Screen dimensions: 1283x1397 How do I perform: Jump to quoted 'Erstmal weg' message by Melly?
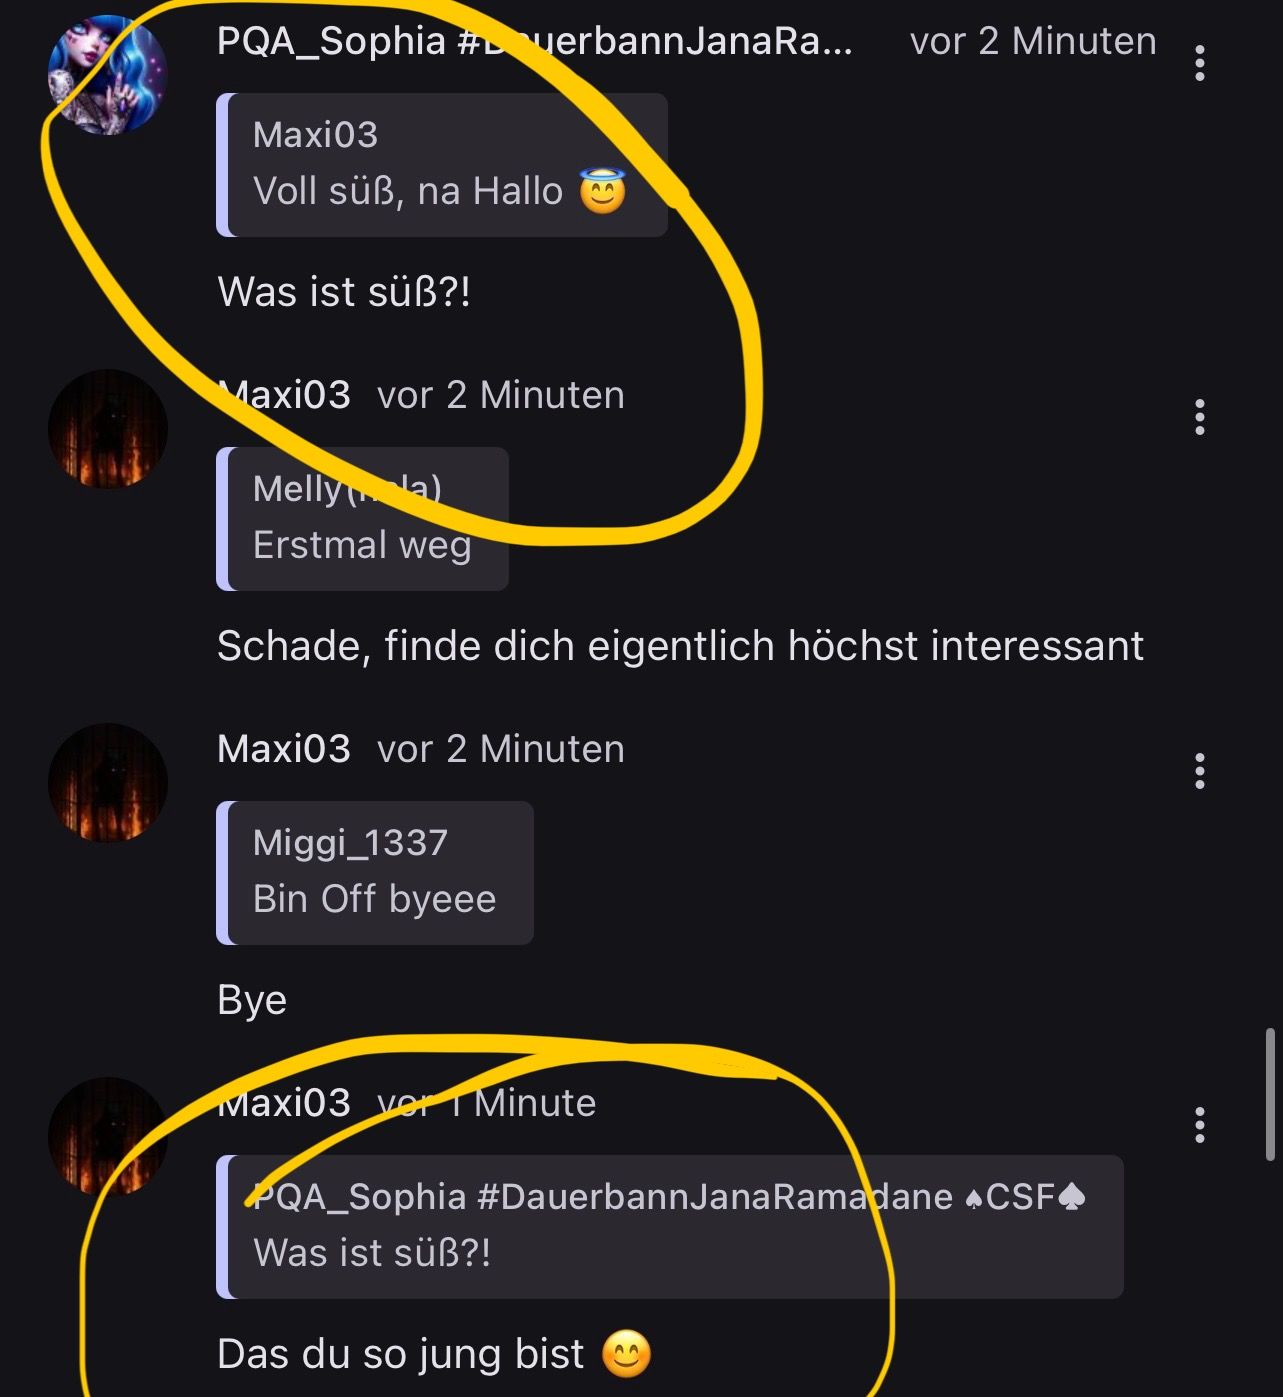pos(362,519)
